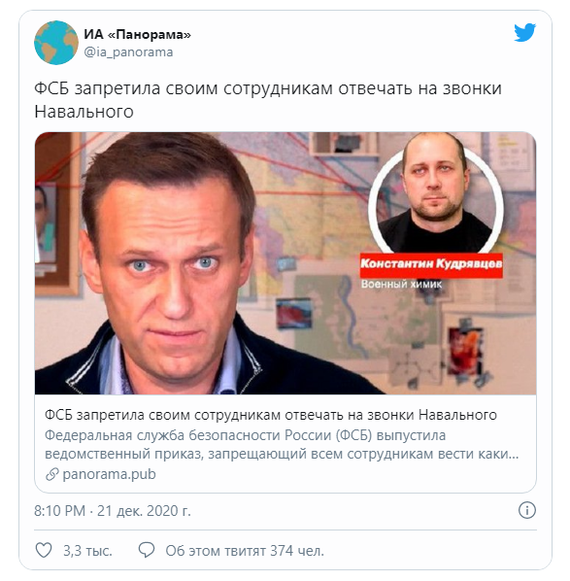Open the card headline below the image

[x=271, y=415]
